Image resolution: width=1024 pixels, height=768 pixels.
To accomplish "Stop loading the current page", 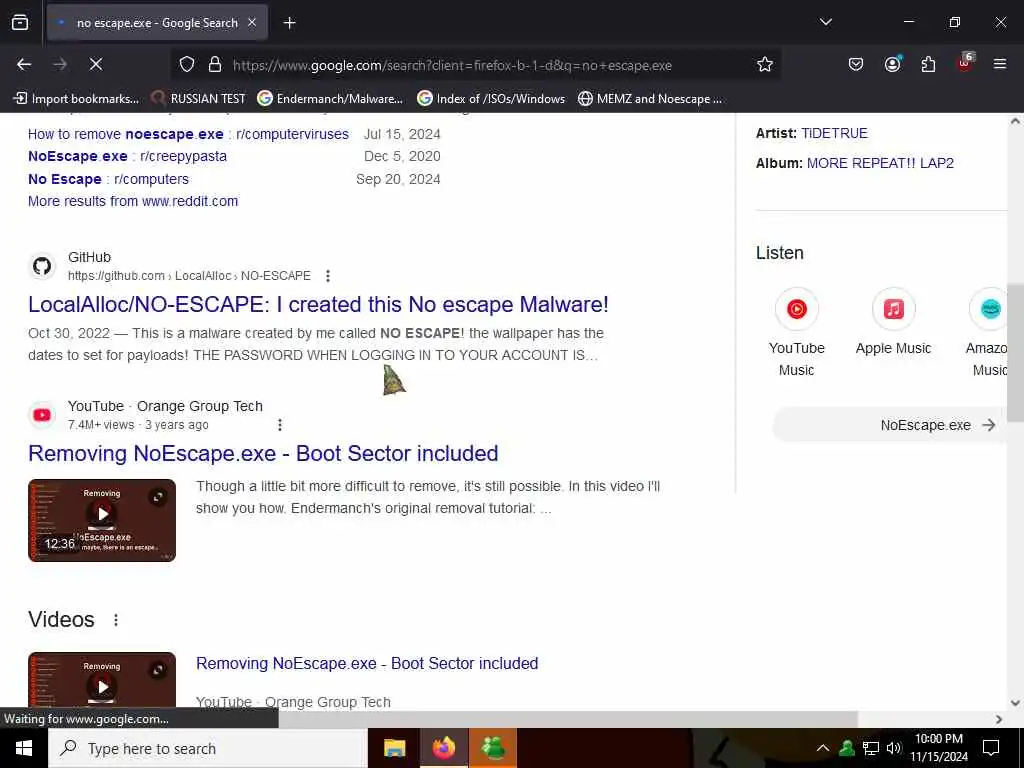I will 96,64.
